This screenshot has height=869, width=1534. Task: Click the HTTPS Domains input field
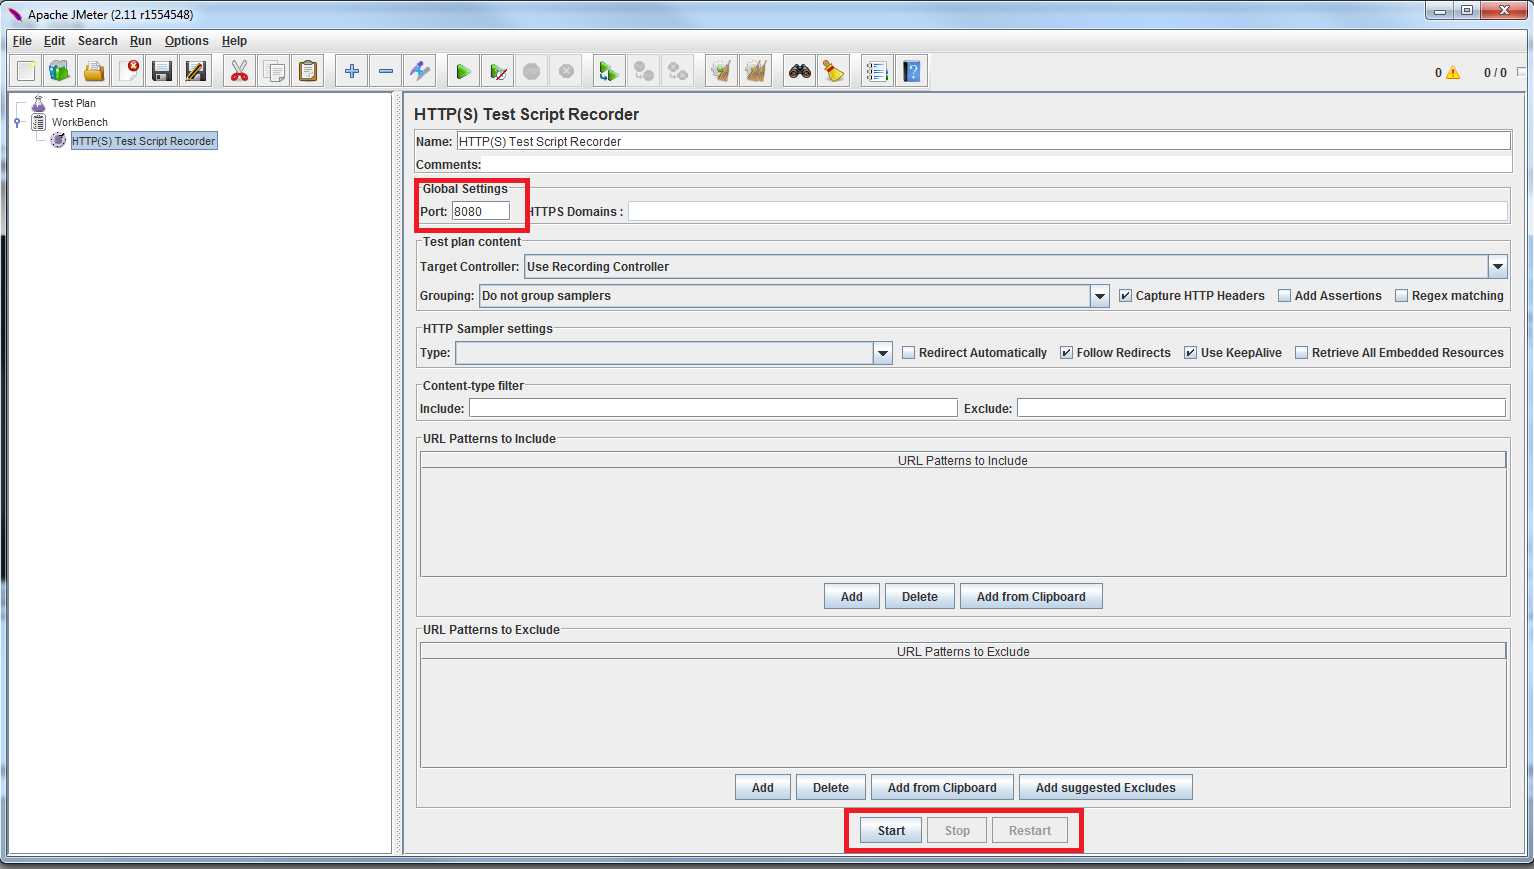[1067, 211]
